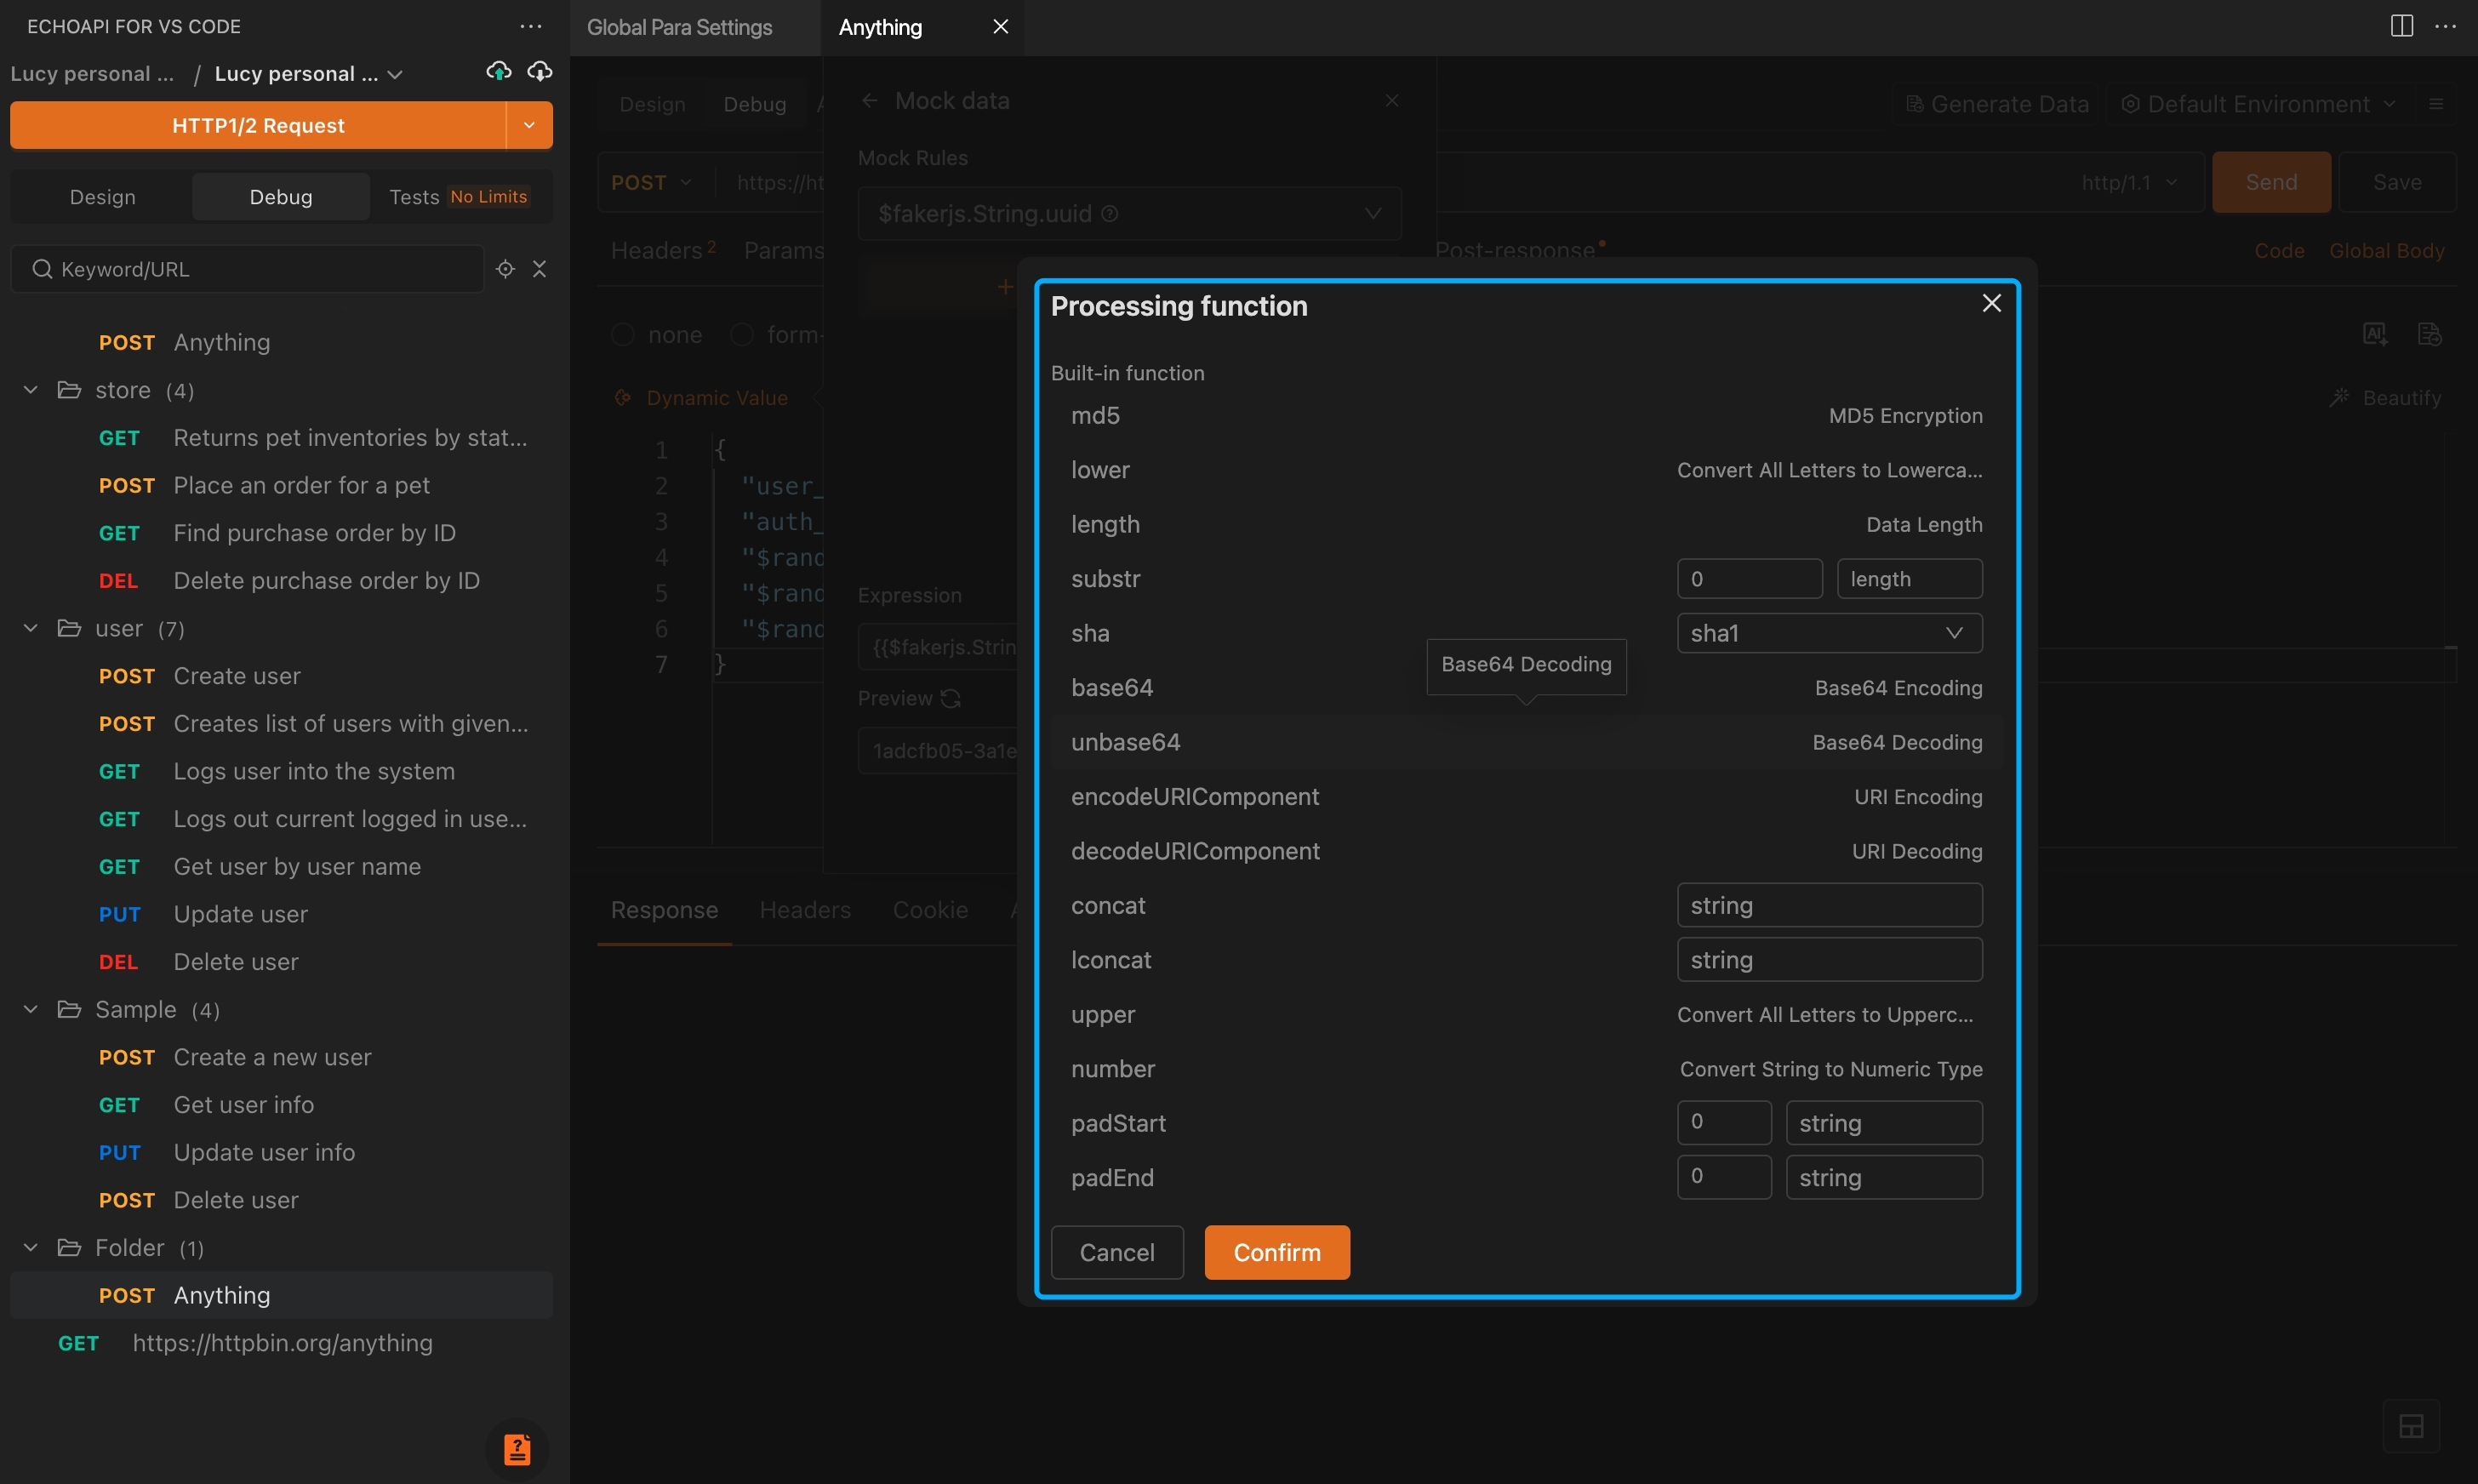This screenshot has height=1484, width=2478.
Task: Click the substr start index field
Action: 1749,579
